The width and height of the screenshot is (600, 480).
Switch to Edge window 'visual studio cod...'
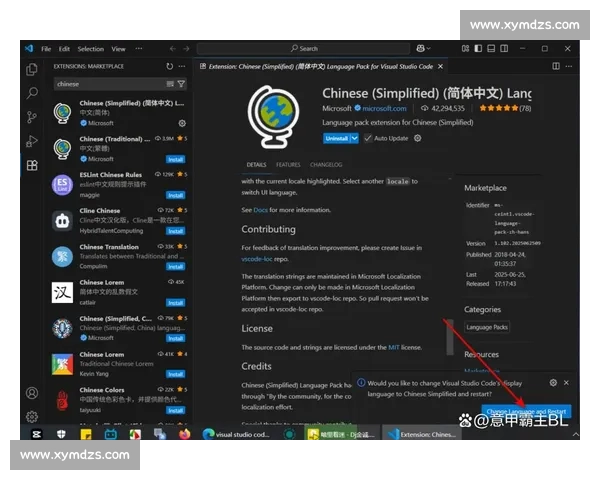236,434
